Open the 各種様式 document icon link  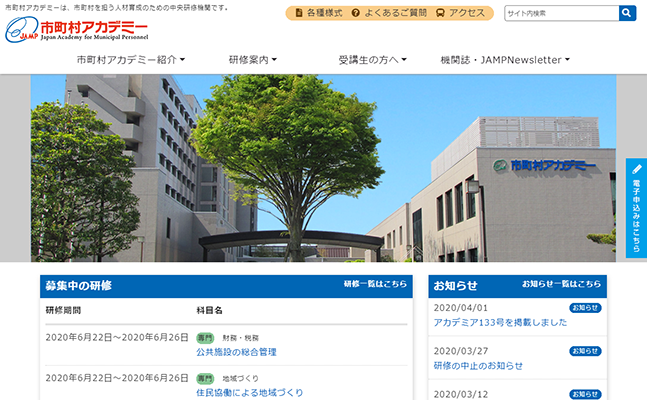(x=299, y=13)
